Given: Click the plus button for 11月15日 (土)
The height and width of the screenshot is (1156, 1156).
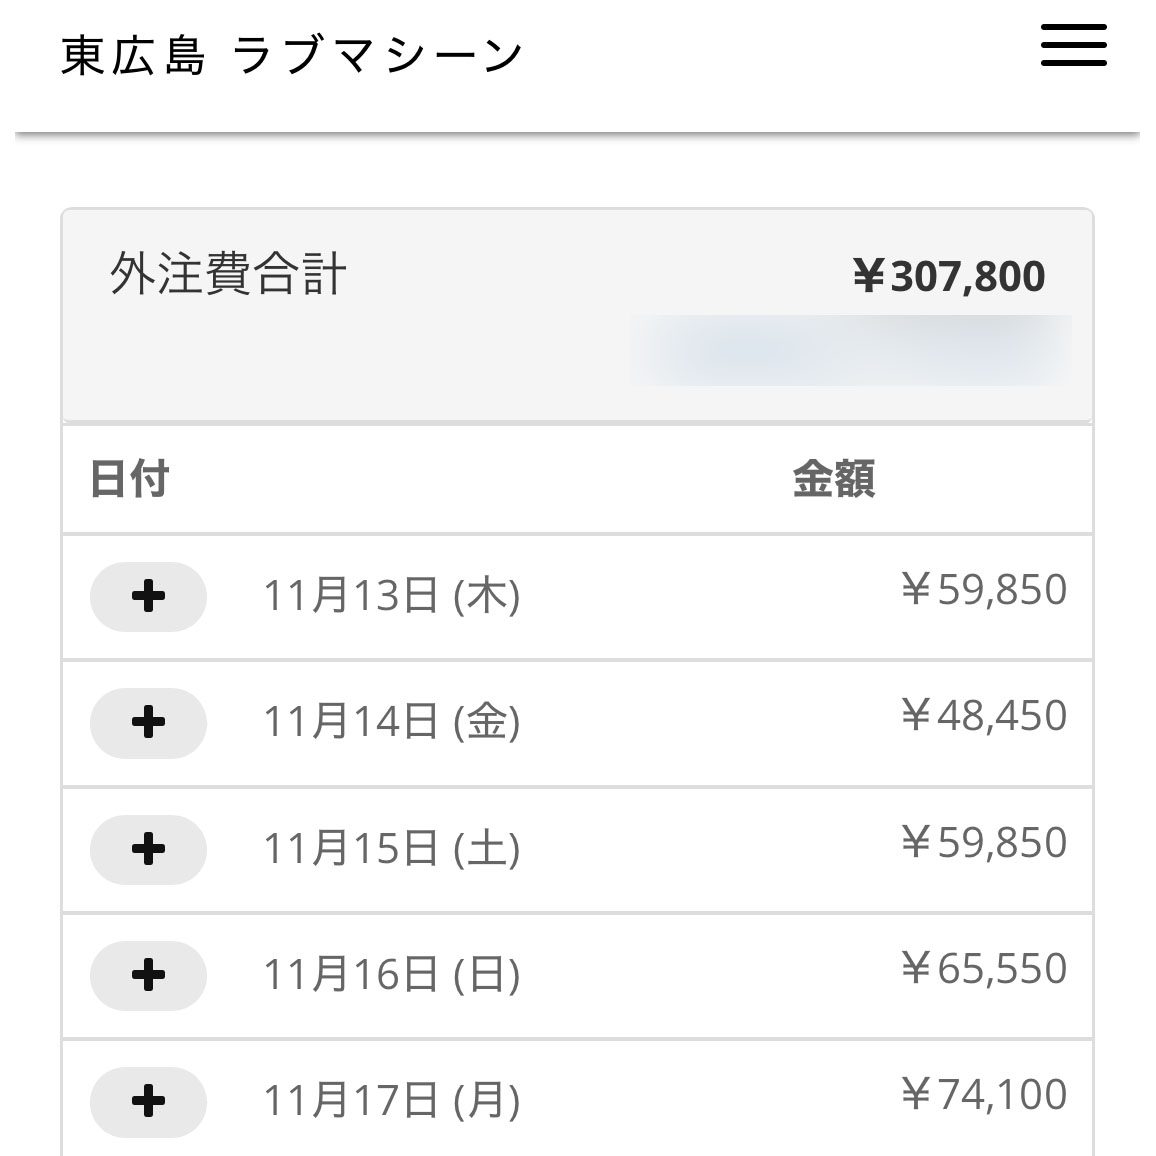Looking at the screenshot, I should (148, 849).
